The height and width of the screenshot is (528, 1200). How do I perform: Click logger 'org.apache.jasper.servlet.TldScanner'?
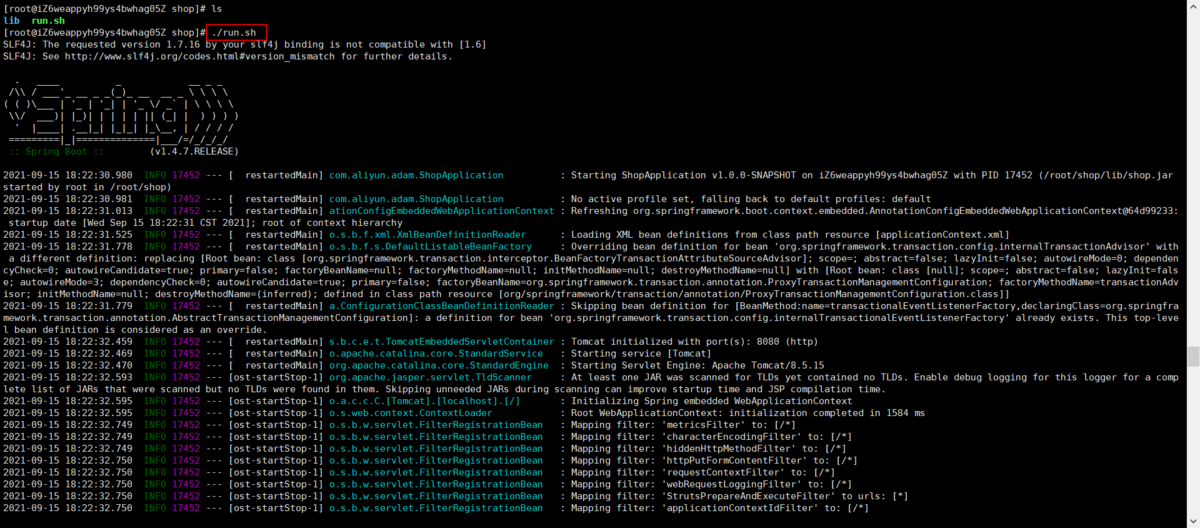click(x=431, y=380)
